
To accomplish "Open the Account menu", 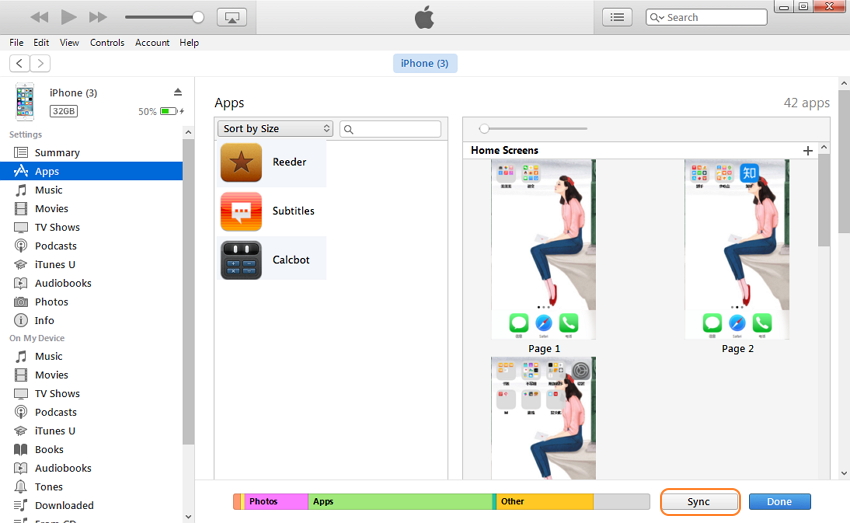I will tap(152, 42).
